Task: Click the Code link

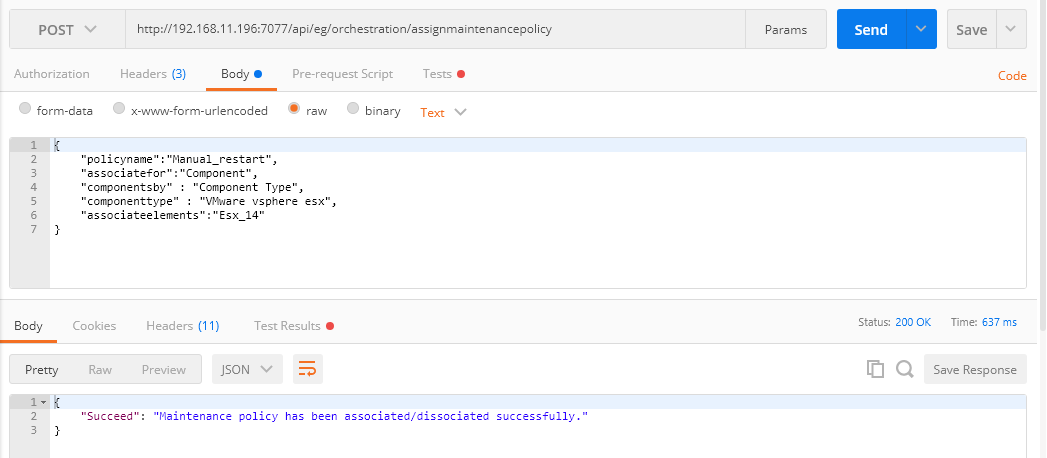Action: pyautogui.click(x=1012, y=75)
